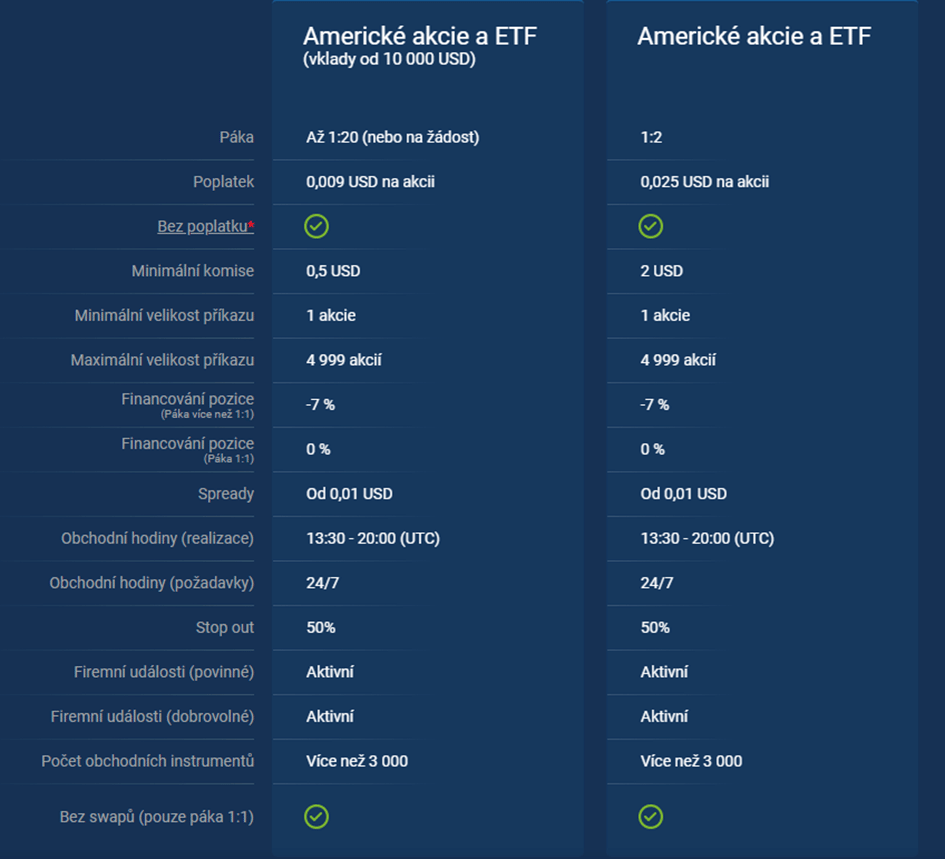The width and height of the screenshot is (945, 859).
Task: Select the Stop out row label
Action: [x=225, y=628]
